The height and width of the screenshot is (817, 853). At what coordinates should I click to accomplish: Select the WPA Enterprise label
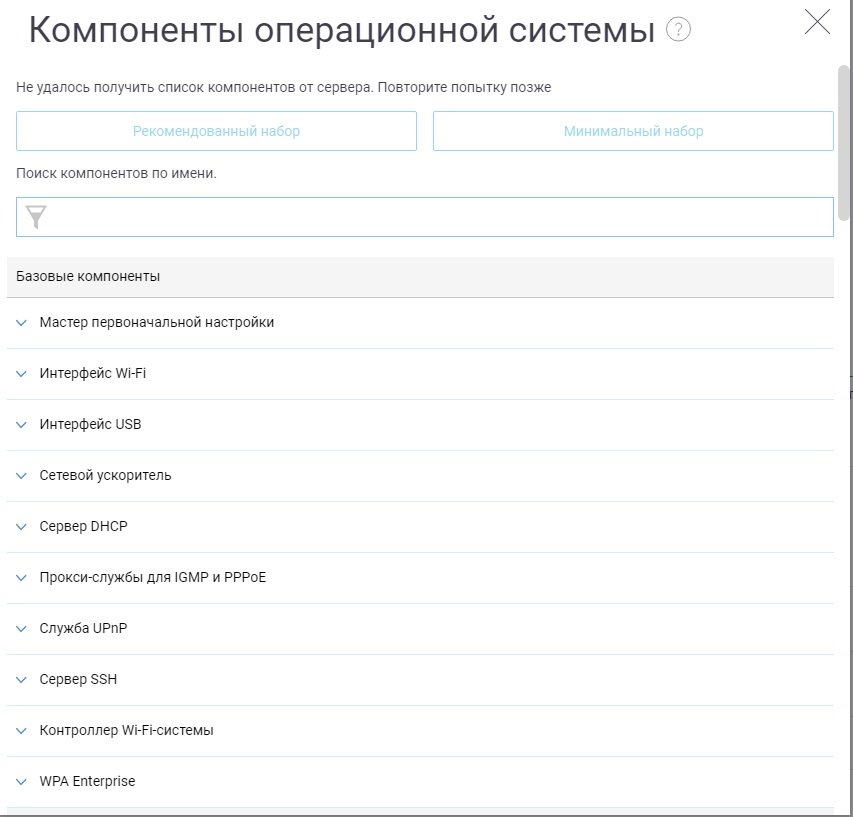coord(87,781)
